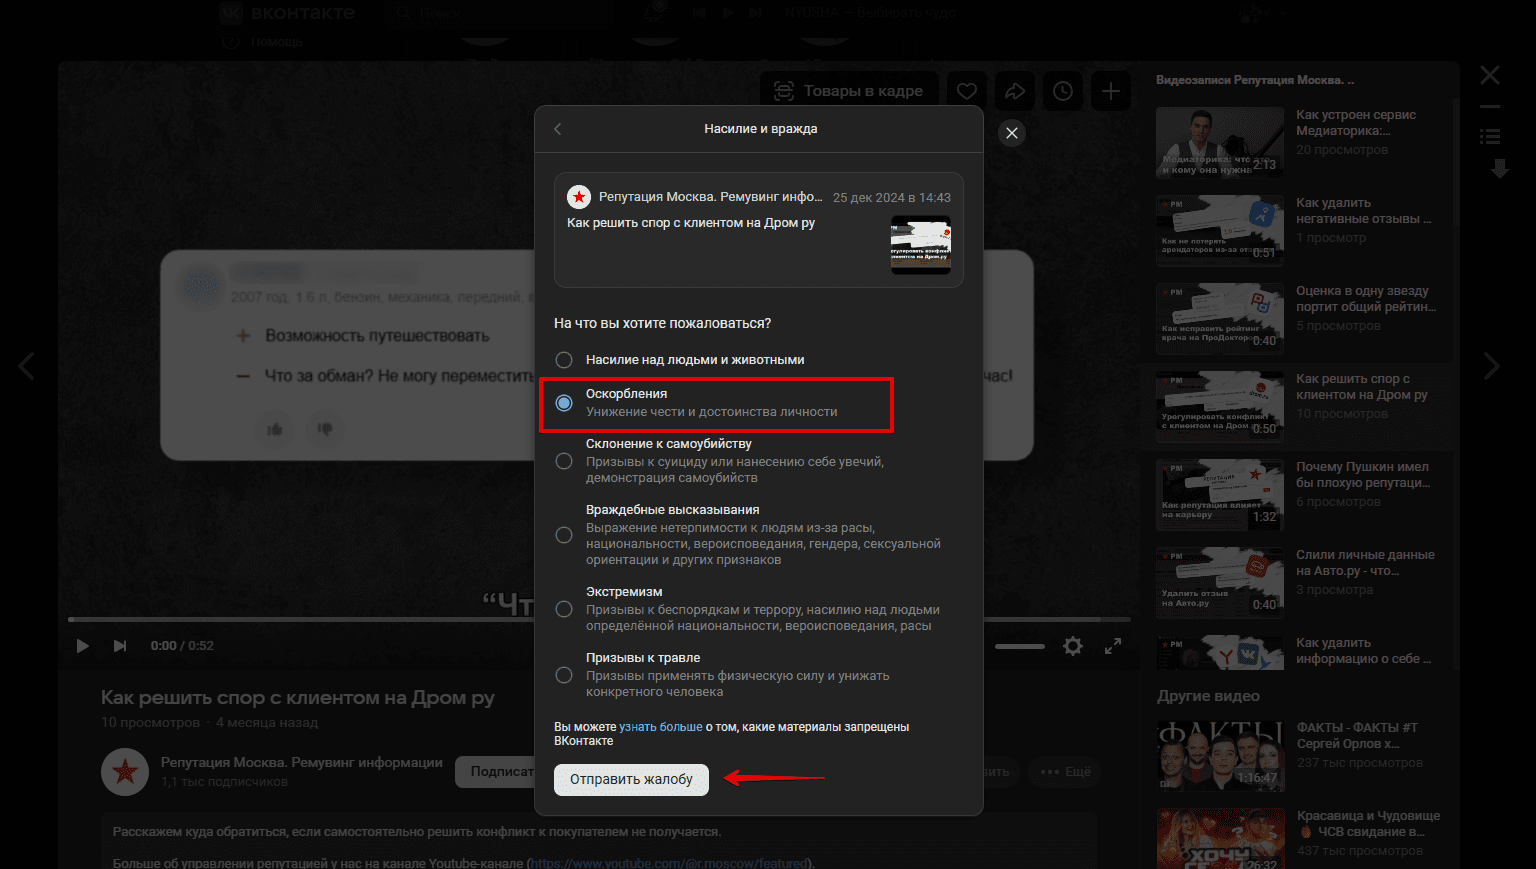The height and width of the screenshot is (869, 1536).
Task: Close the video viewer with X
Action: 1490,75
